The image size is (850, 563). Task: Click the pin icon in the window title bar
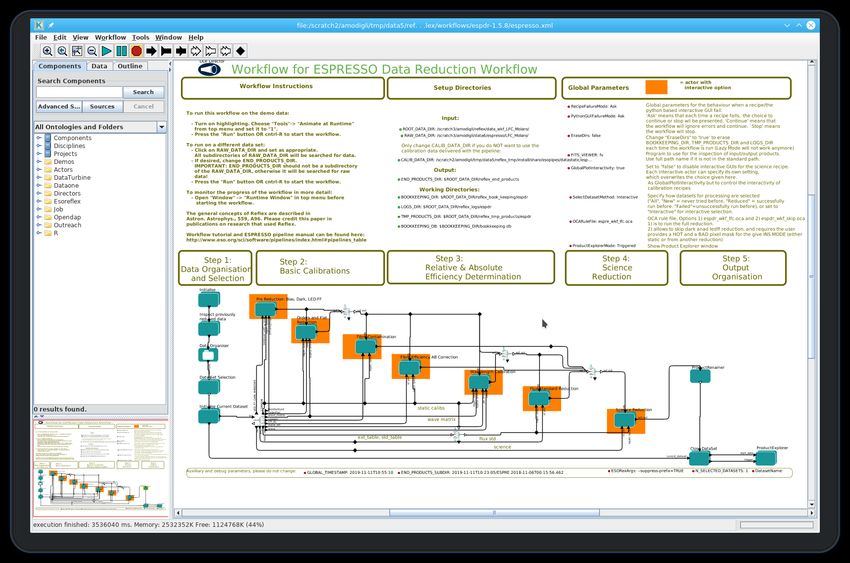click(x=51, y=25)
